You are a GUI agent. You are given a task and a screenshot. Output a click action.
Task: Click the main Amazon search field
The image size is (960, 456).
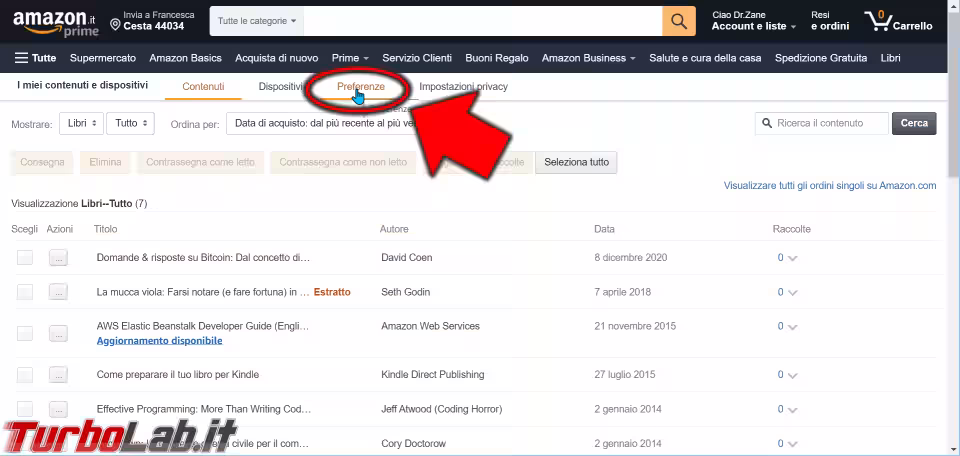click(x=483, y=21)
